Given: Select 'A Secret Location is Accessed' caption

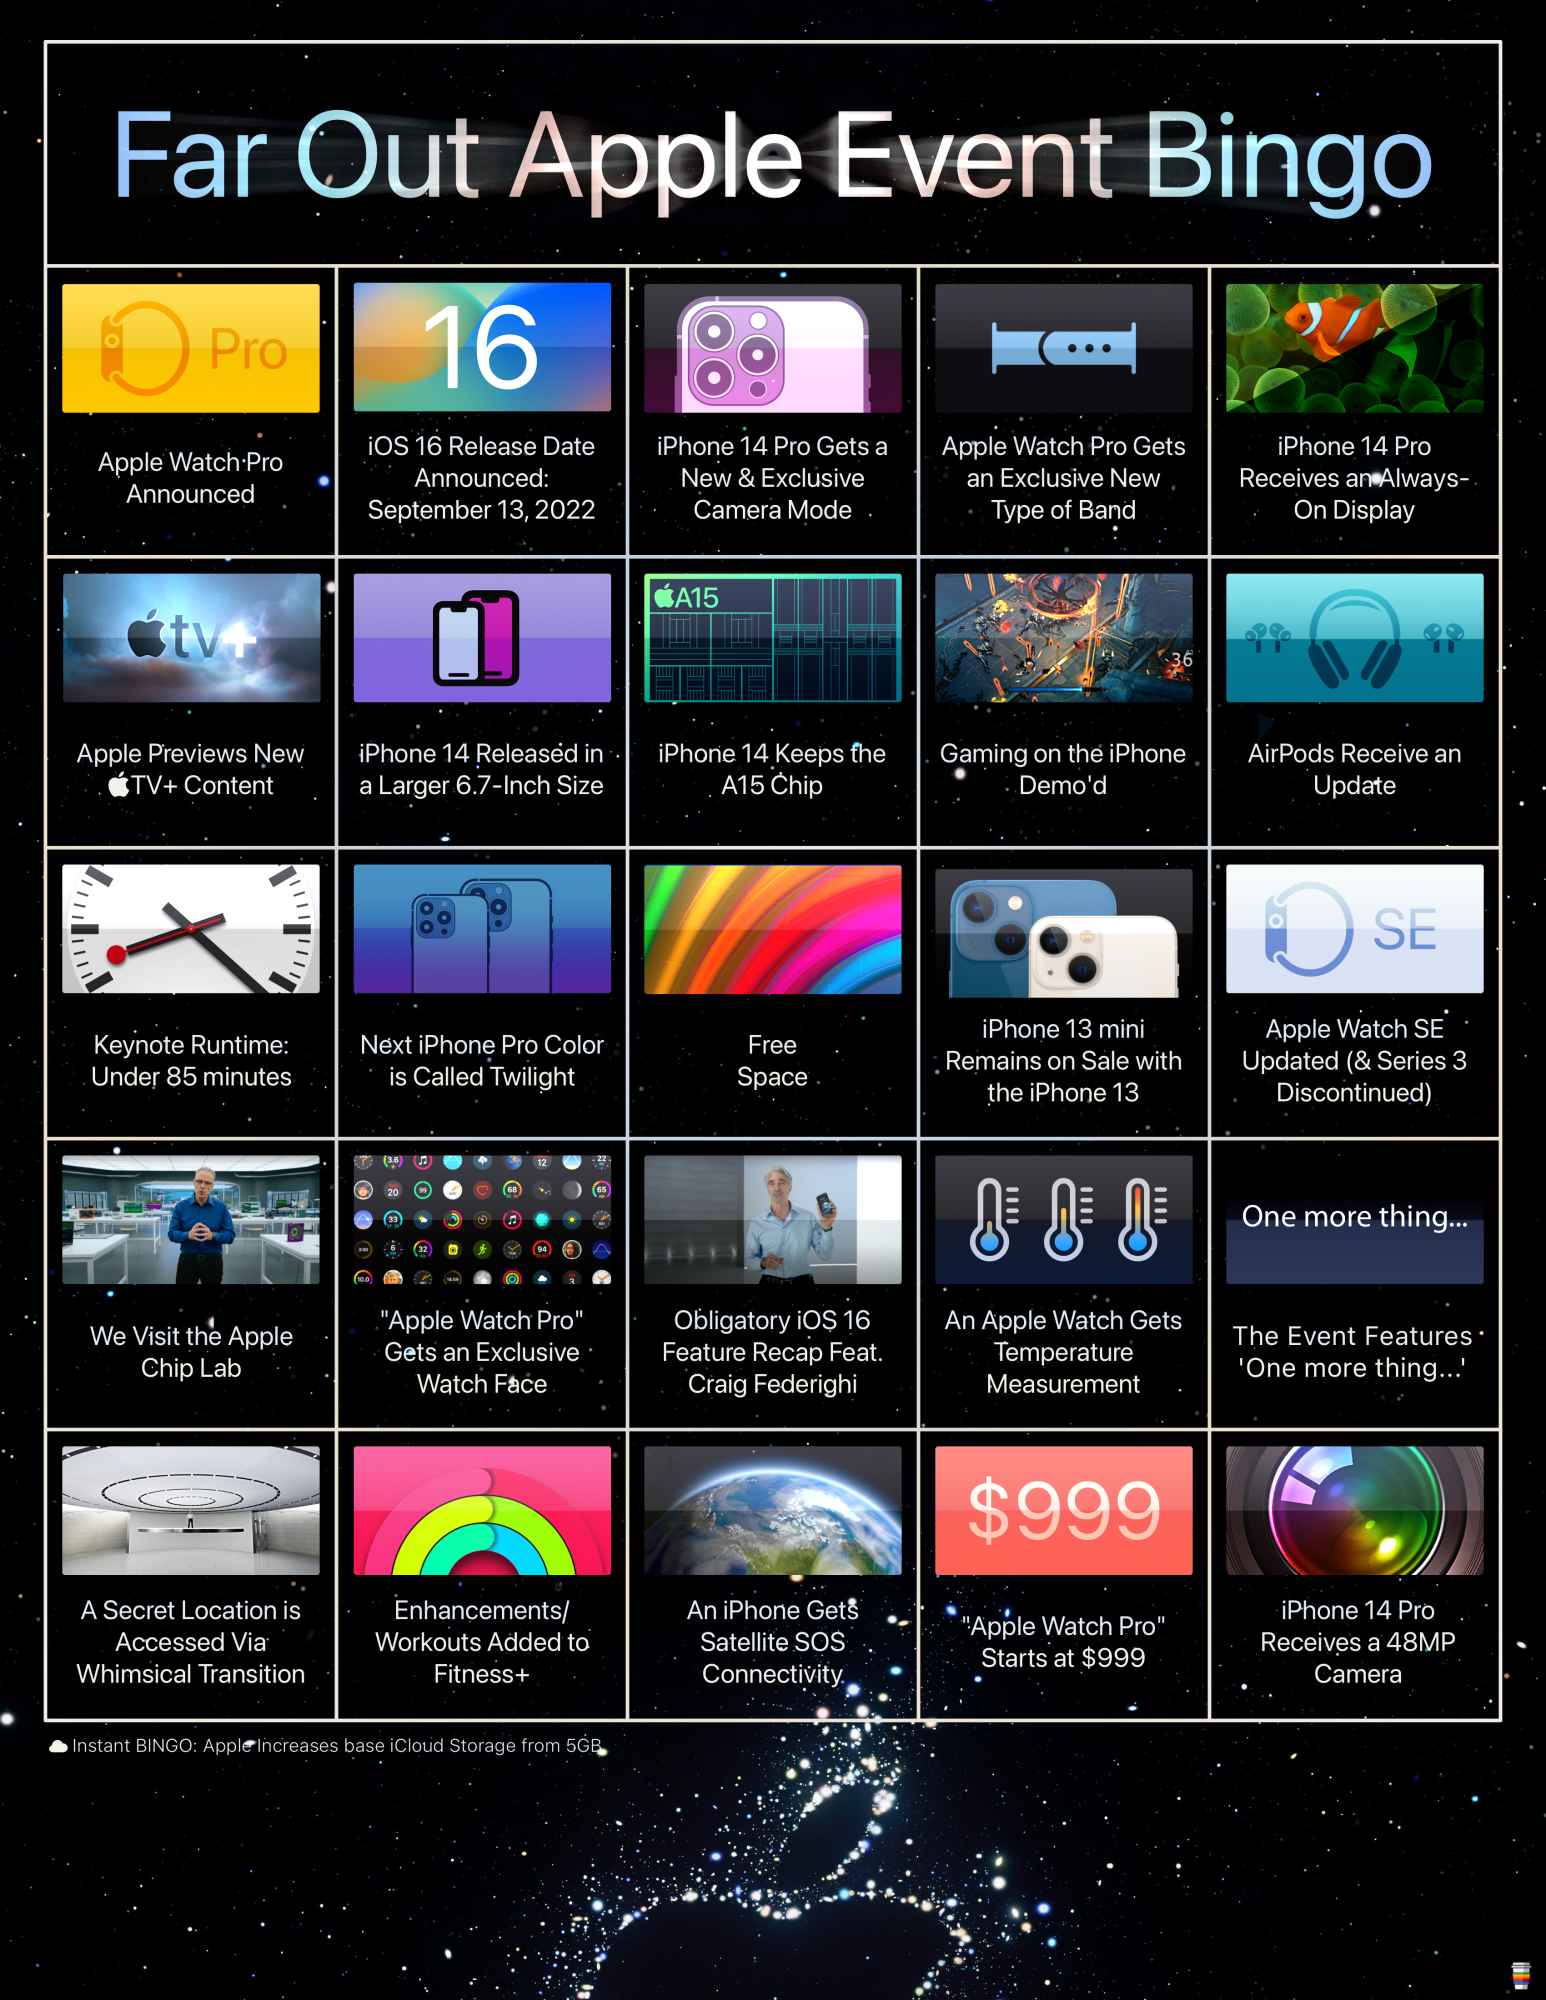Looking at the screenshot, I should pos(191,1642).
